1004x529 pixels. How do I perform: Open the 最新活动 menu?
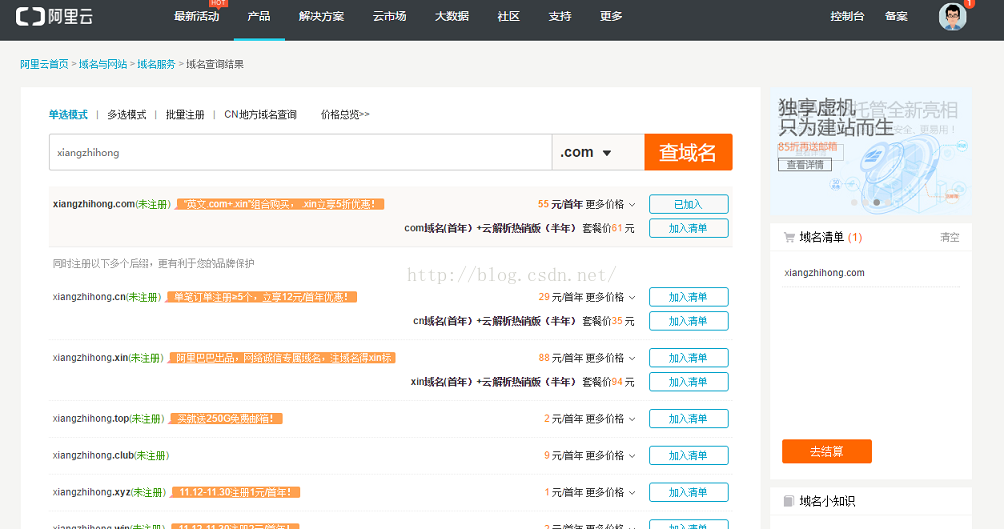coord(197,17)
